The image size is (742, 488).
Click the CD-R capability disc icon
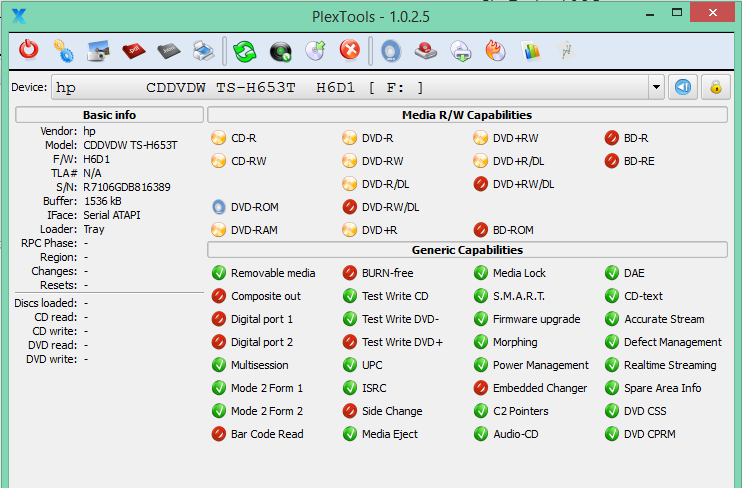219,138
